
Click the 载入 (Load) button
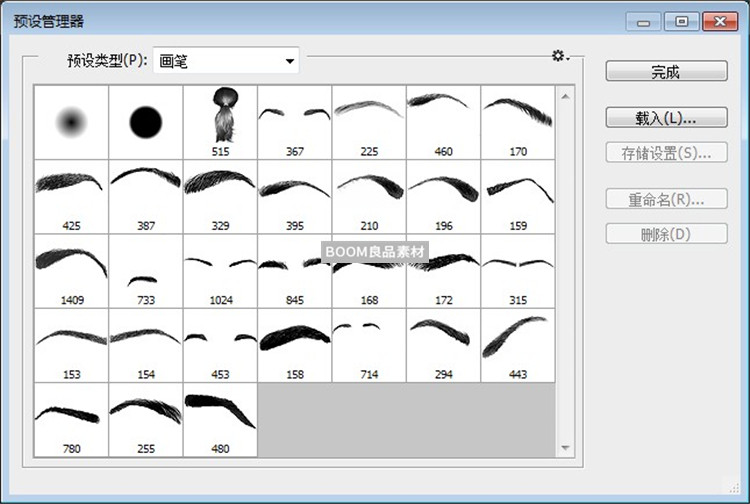click(665, 118)
